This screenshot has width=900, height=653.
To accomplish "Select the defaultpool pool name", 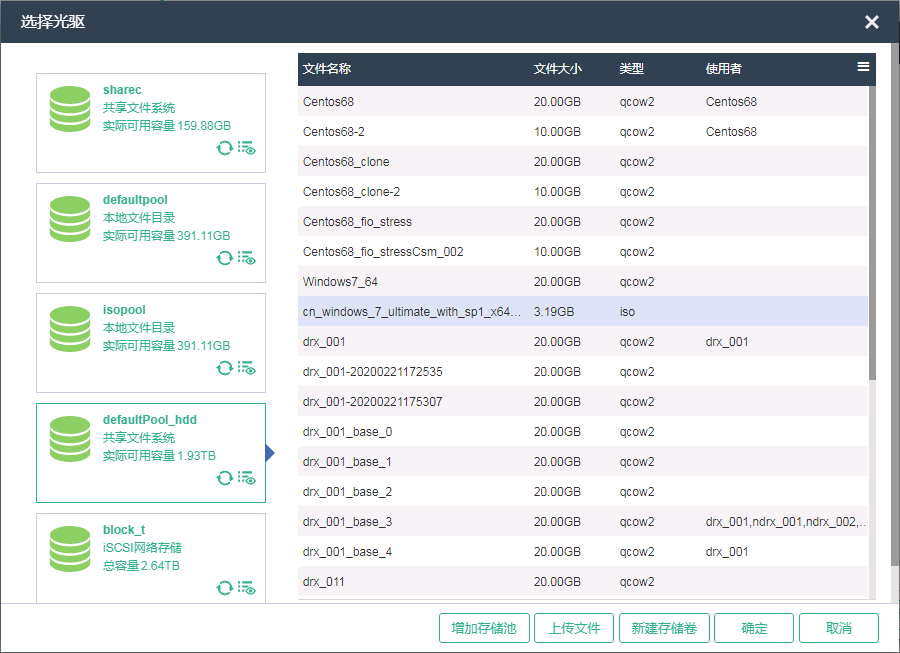I will point(135,200).
